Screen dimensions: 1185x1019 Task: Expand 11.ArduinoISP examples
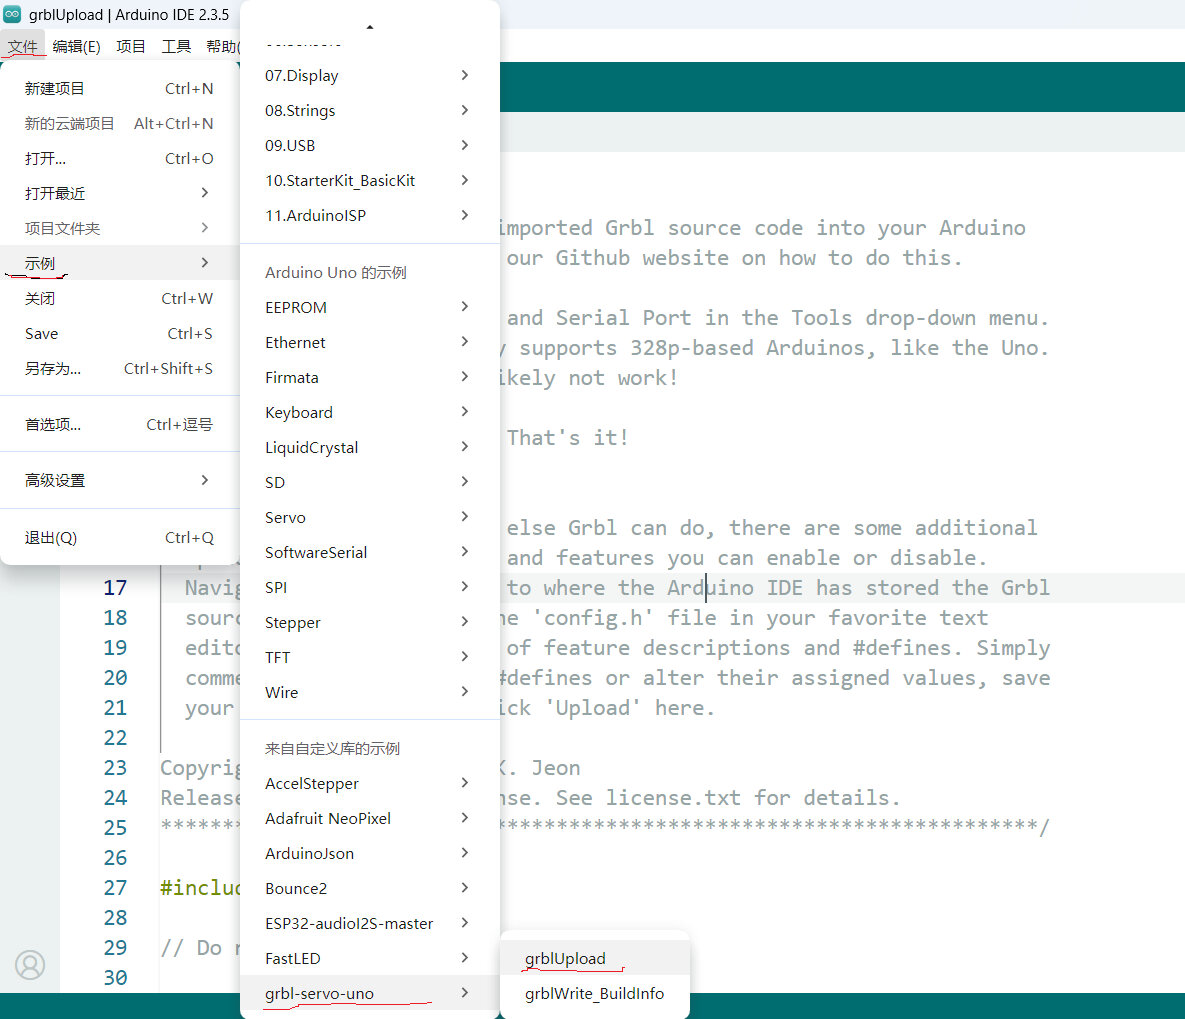pos(370,215)
